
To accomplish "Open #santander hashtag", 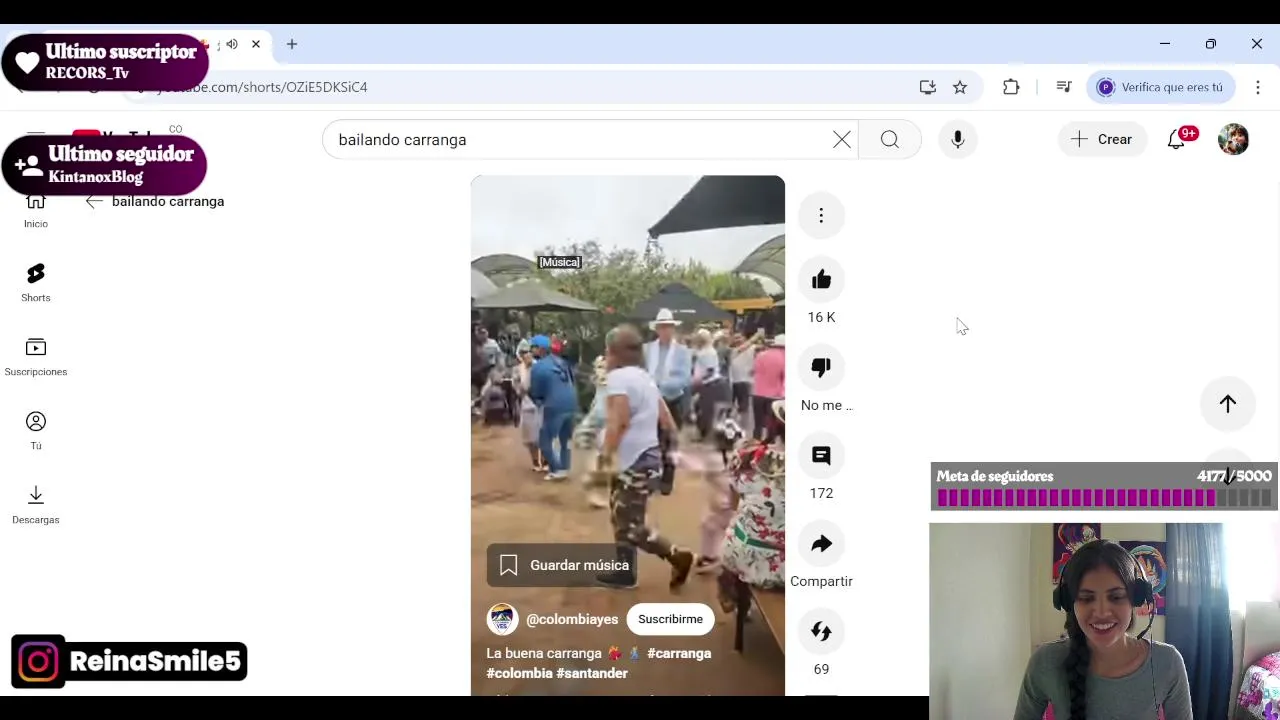I will 592,674.
